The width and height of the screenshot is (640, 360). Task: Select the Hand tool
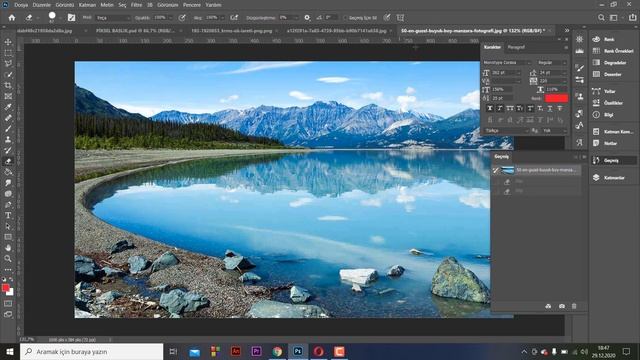click(x=8, y=247)
